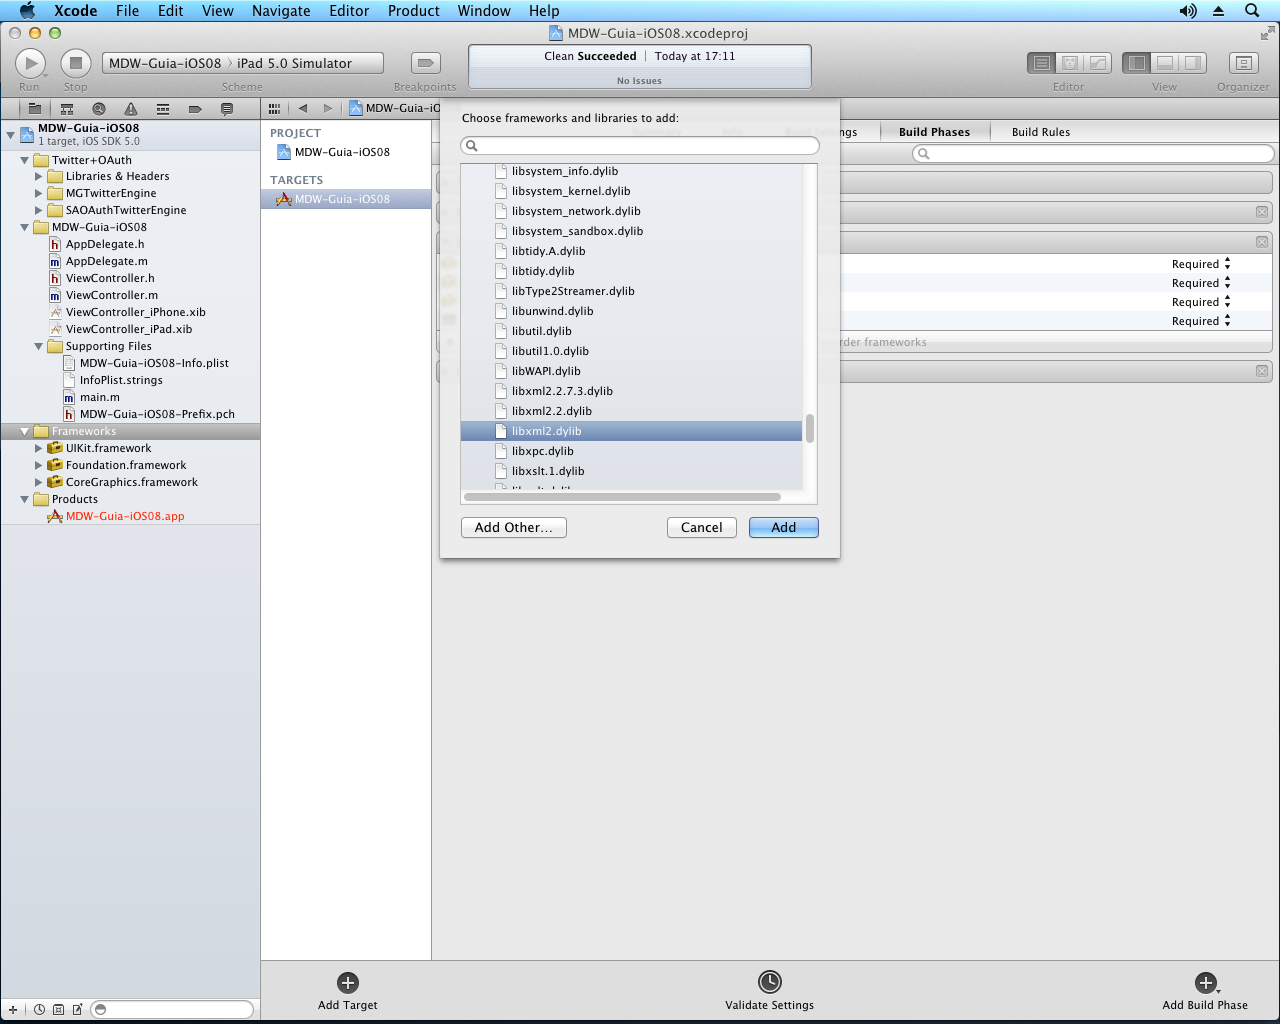
Task: Click the horizontal scrollbar of library list
Action: [x=622, y=497]
